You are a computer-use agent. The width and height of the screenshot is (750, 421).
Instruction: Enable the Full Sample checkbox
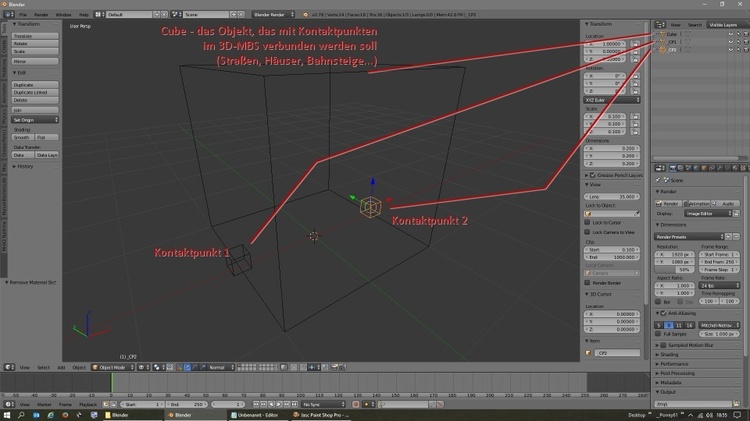click(x=658, y=333)
